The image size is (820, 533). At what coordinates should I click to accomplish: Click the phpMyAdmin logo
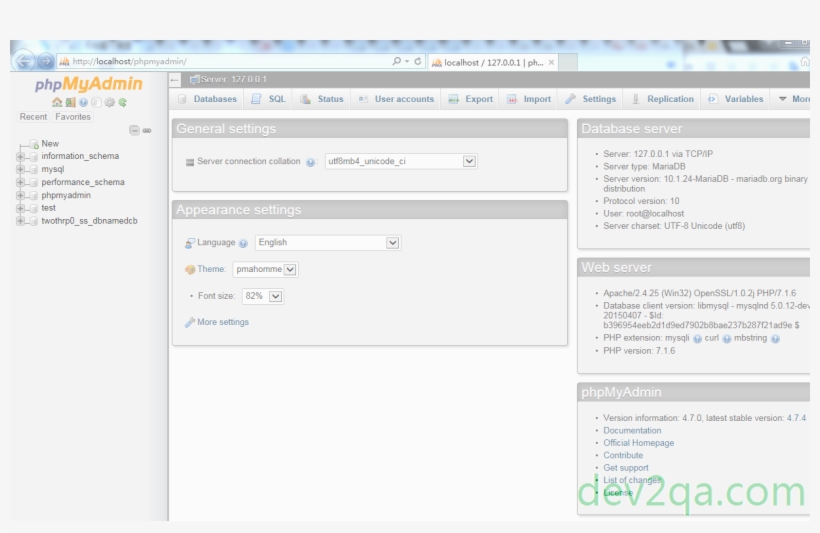coord(88,84)
